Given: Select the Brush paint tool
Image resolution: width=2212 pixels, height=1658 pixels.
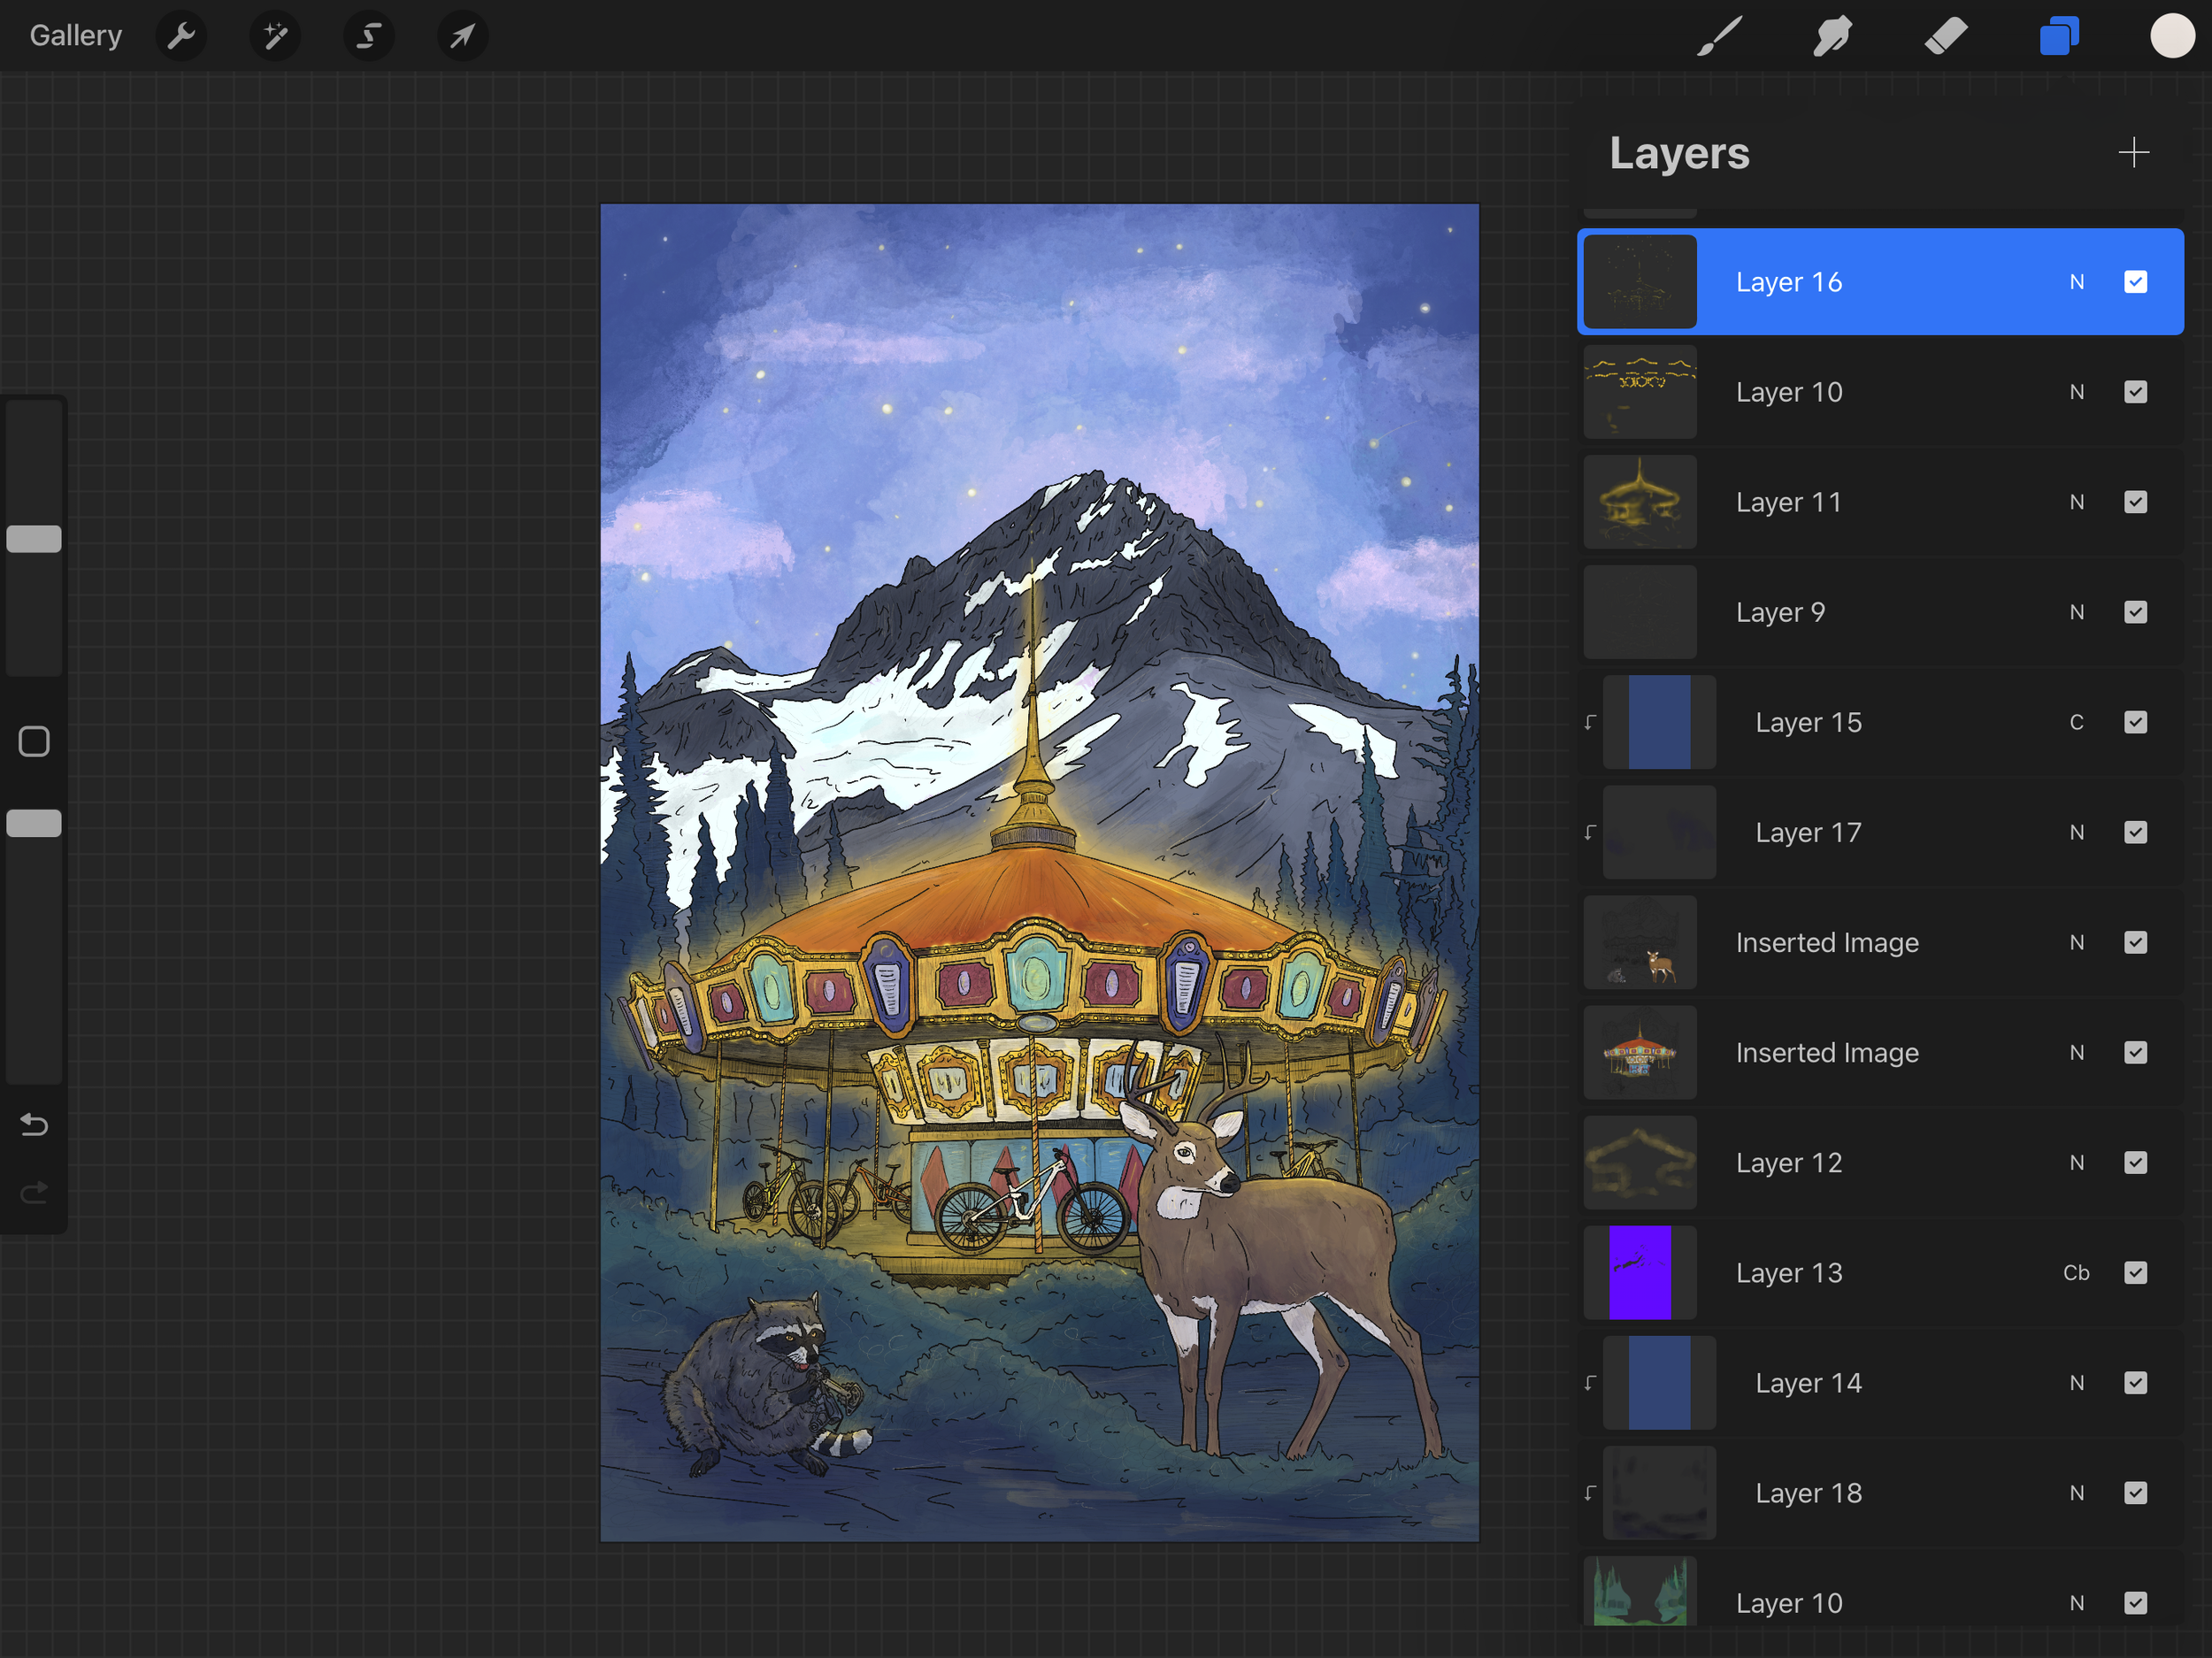Looking at the screenshot, I should pyautogui.click(x=1719, y=36).
